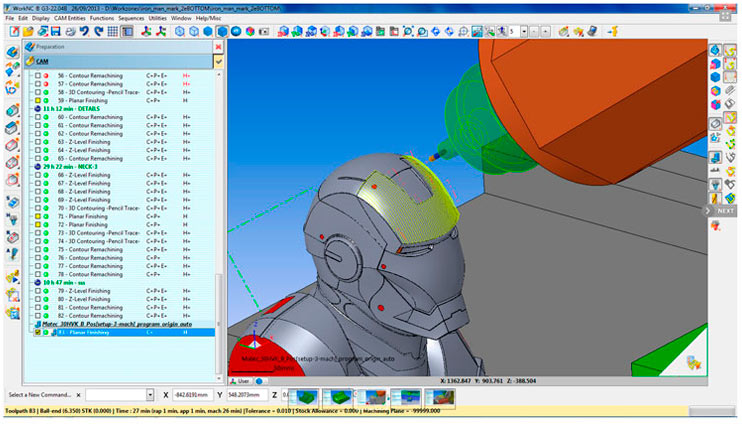The height and width of the screenshot is (435, 742).
Task: Expand the right sidebar NEXT arrow
Action: pyautogui.click(x=708, y=211)
